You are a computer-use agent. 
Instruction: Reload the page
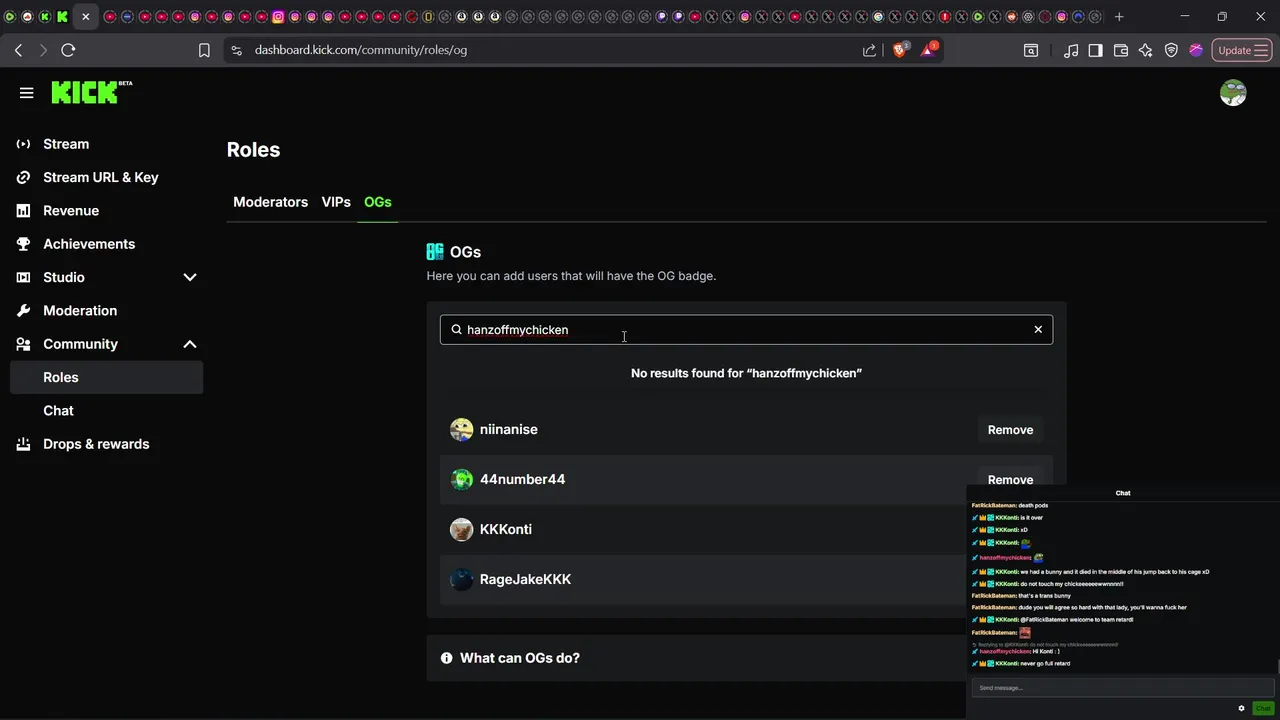(x=68, y=50)
